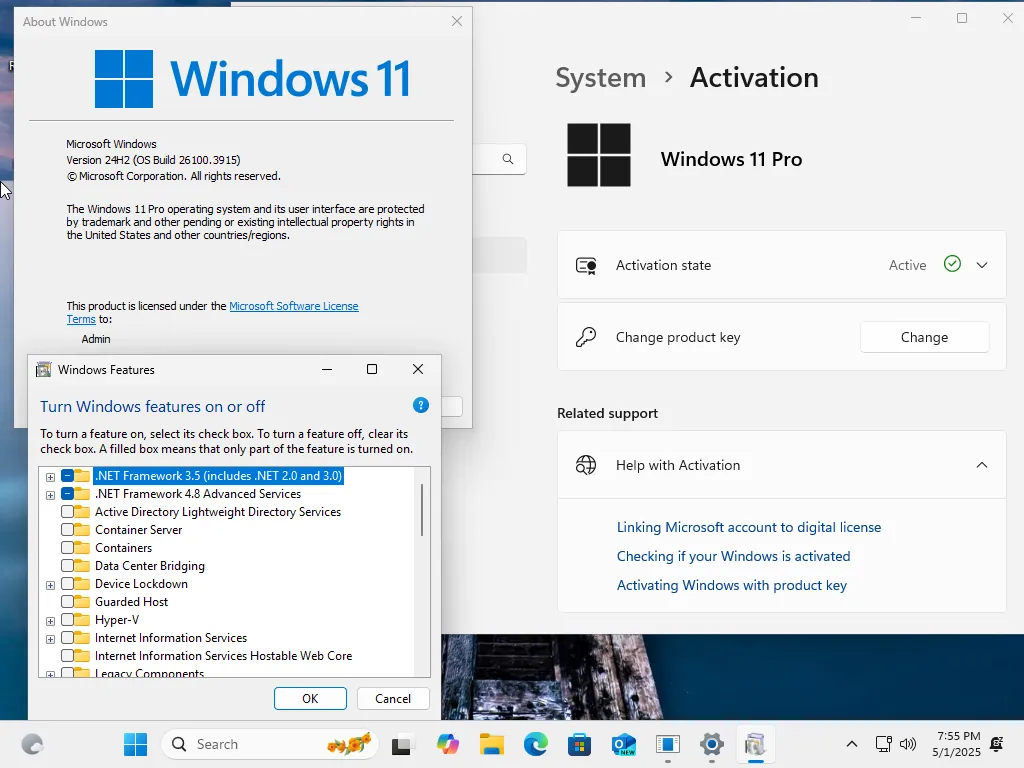Open the Microsoft Software License link
The image size is (1024, 768).
coord(294,306)
